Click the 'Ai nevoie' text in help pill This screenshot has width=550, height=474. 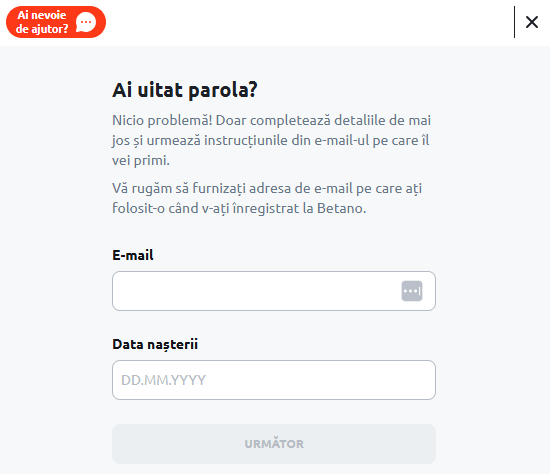[42, 15]
